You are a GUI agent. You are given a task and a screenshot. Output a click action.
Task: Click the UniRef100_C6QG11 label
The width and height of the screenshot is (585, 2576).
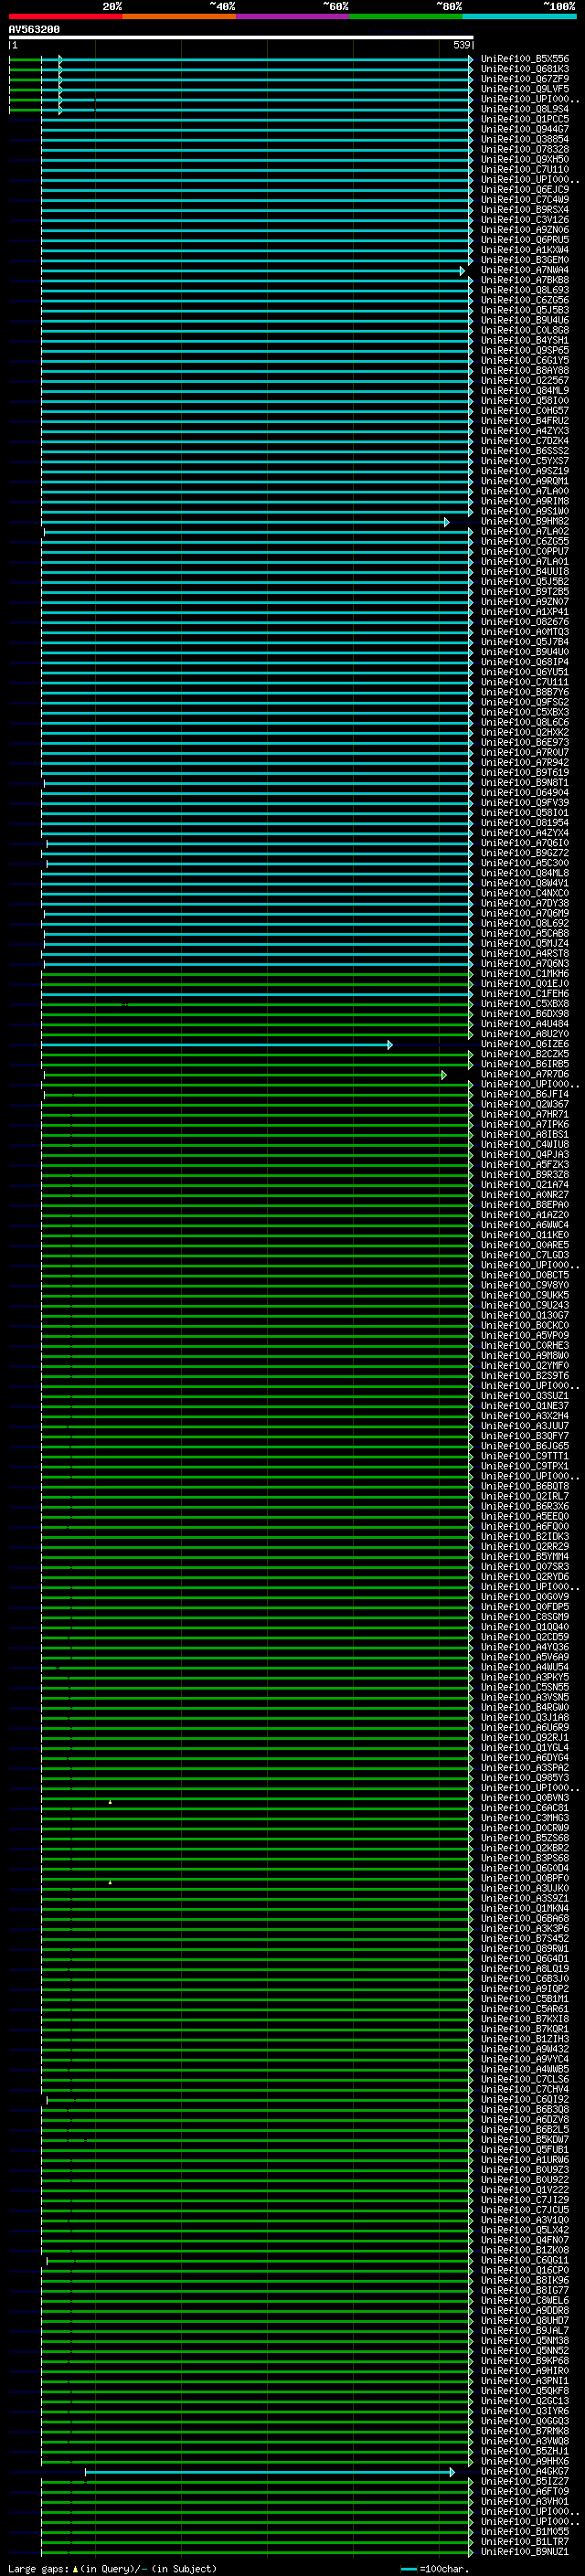(524, 2260)
